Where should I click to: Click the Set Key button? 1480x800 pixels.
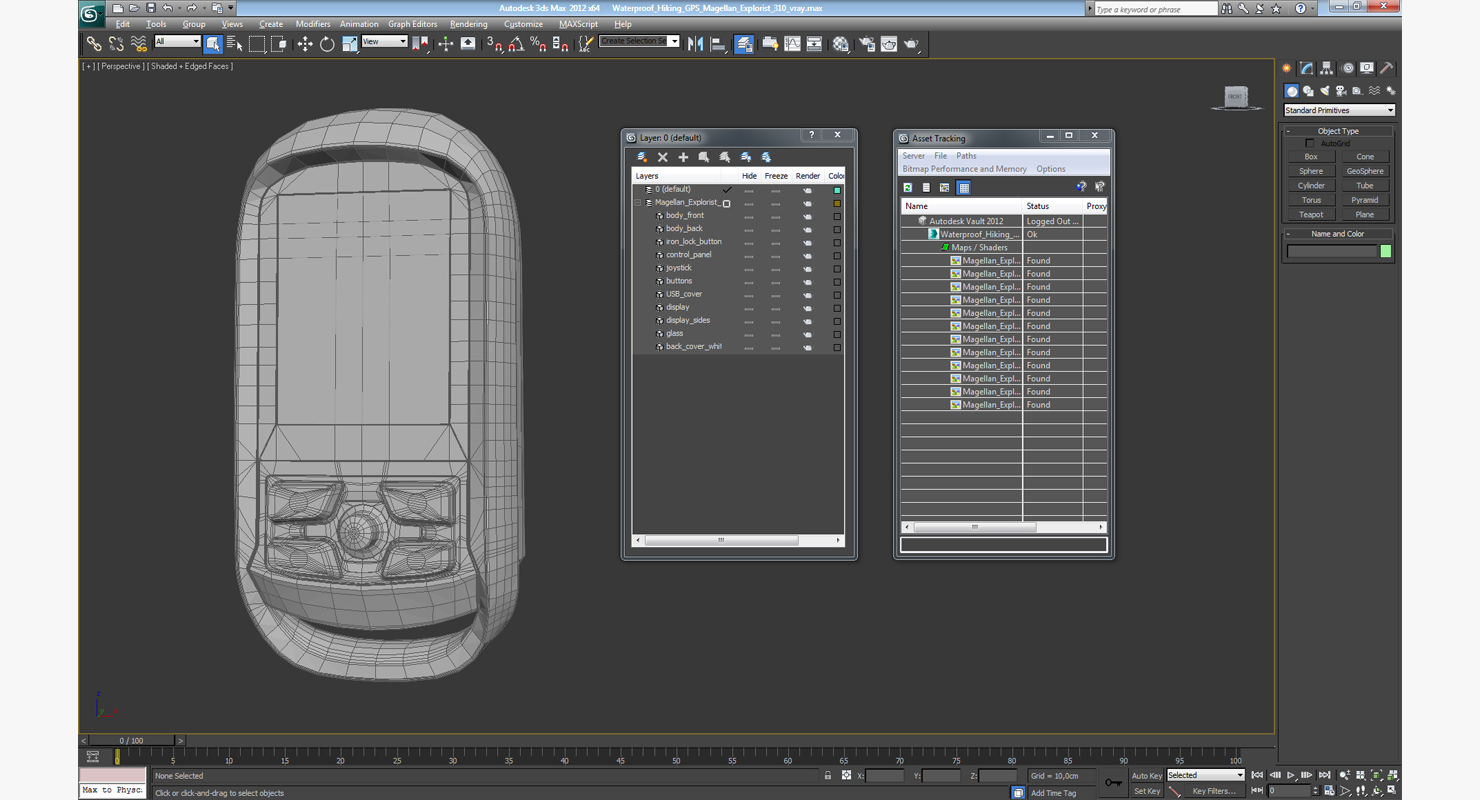point(1146,791)
